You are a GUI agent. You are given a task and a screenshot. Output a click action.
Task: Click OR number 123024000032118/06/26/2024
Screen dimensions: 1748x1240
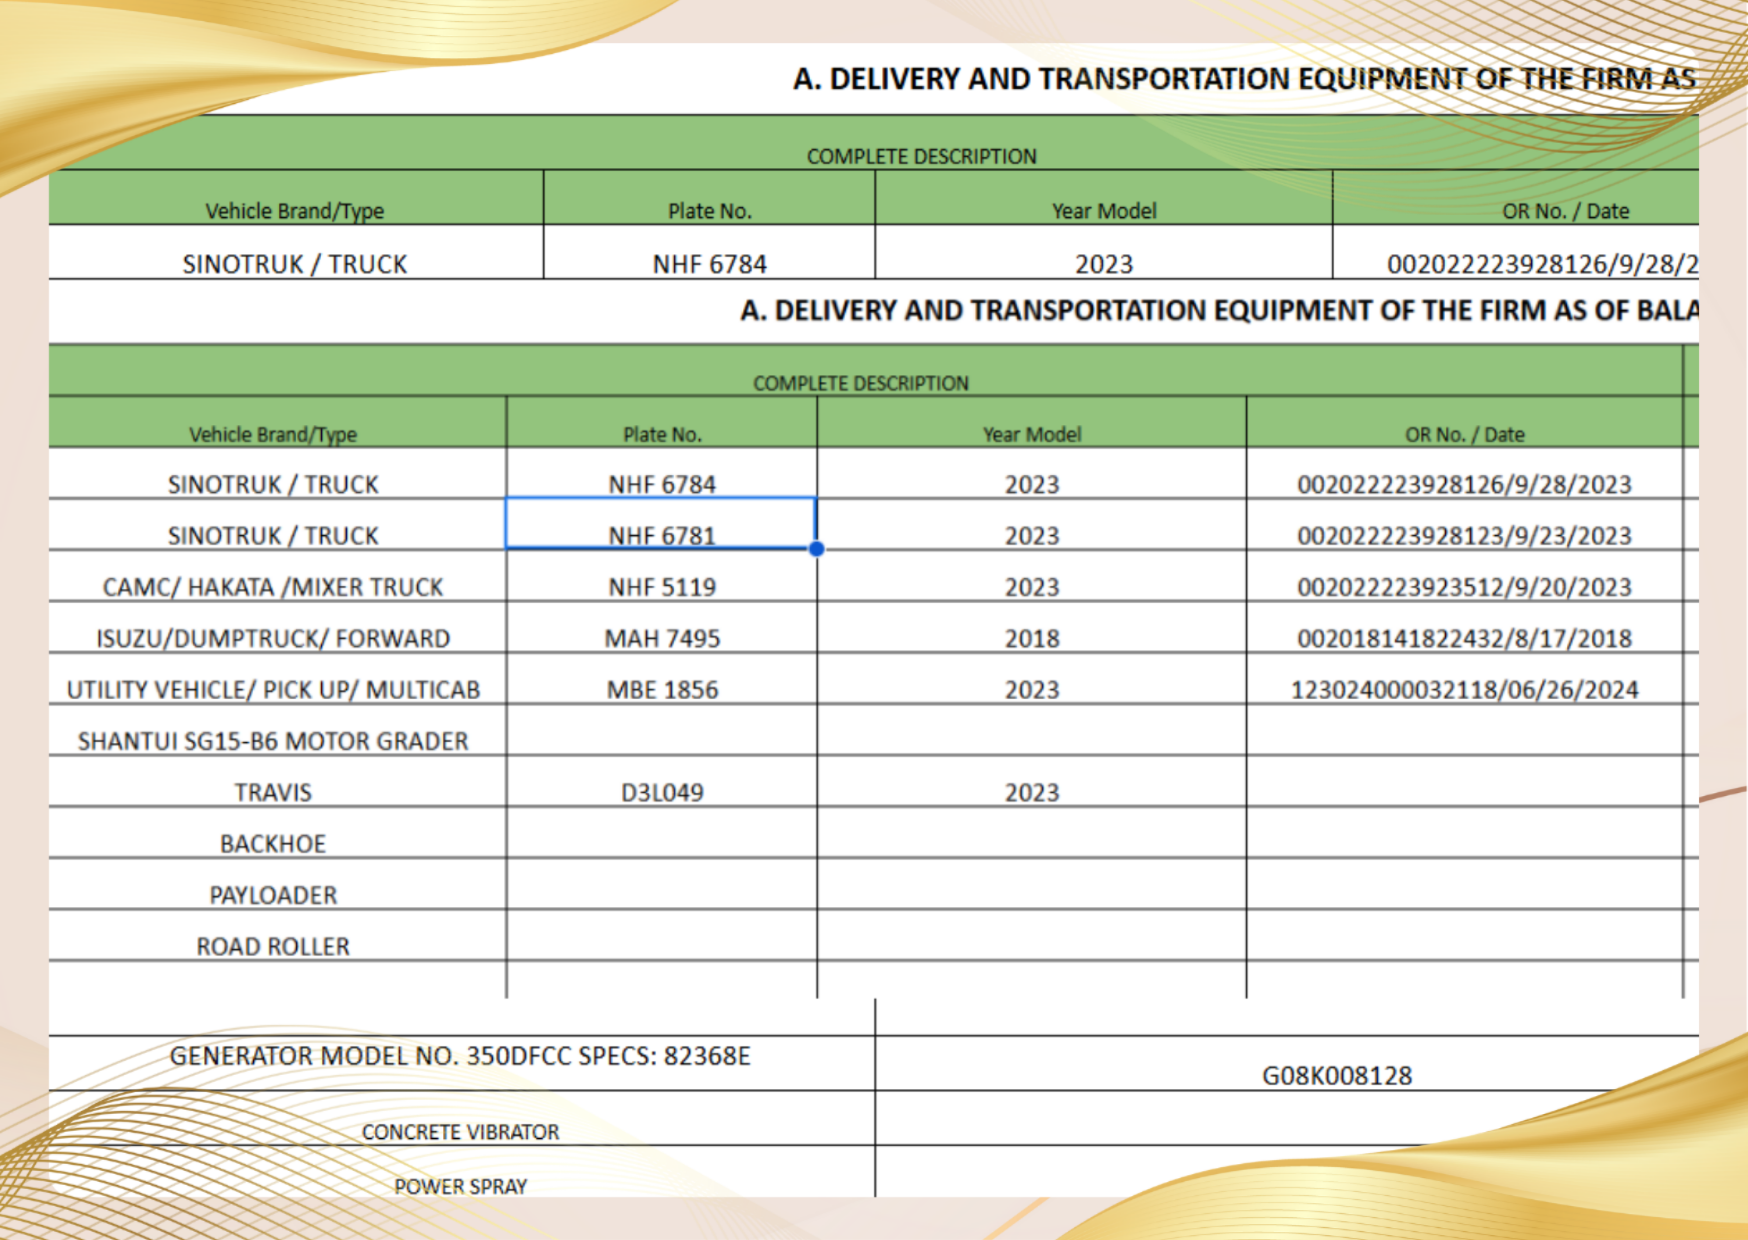tap(1464, 690)
